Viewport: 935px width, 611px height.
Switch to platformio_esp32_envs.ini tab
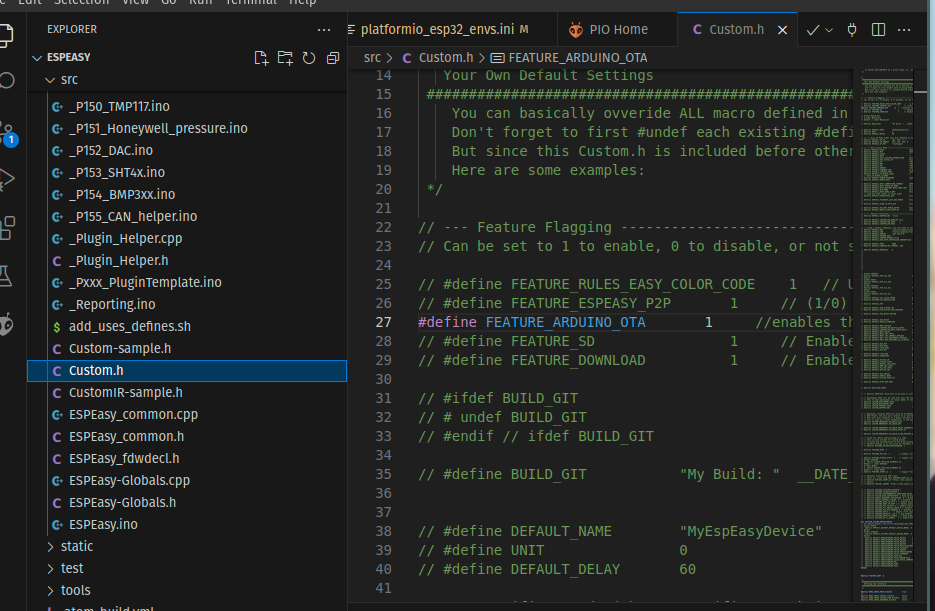tap(438, 29)
